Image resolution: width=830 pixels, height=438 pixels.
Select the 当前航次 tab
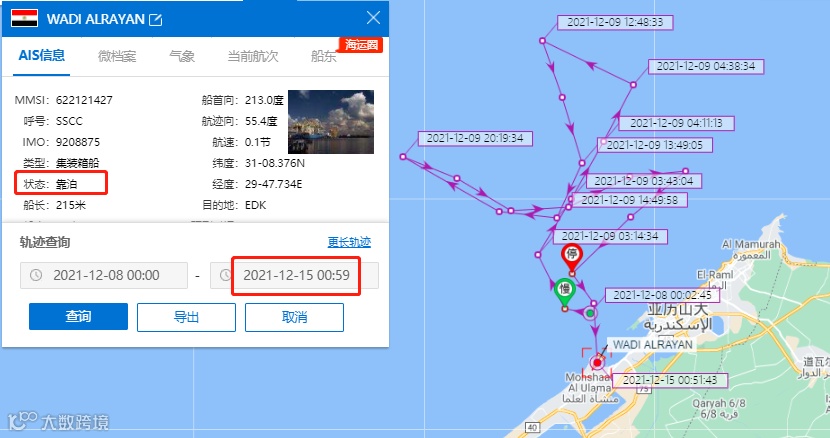point(253,56)
